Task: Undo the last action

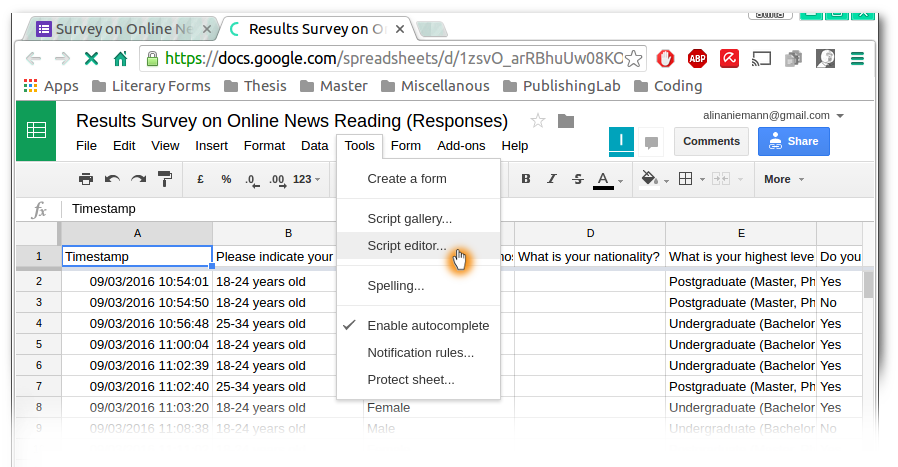Action: (112, 179)
